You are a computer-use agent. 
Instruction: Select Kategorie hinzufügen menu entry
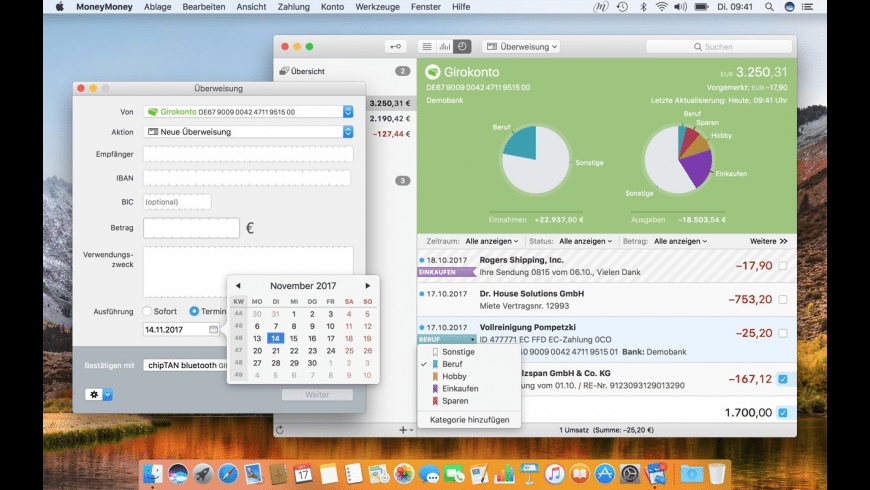point(469,420)
